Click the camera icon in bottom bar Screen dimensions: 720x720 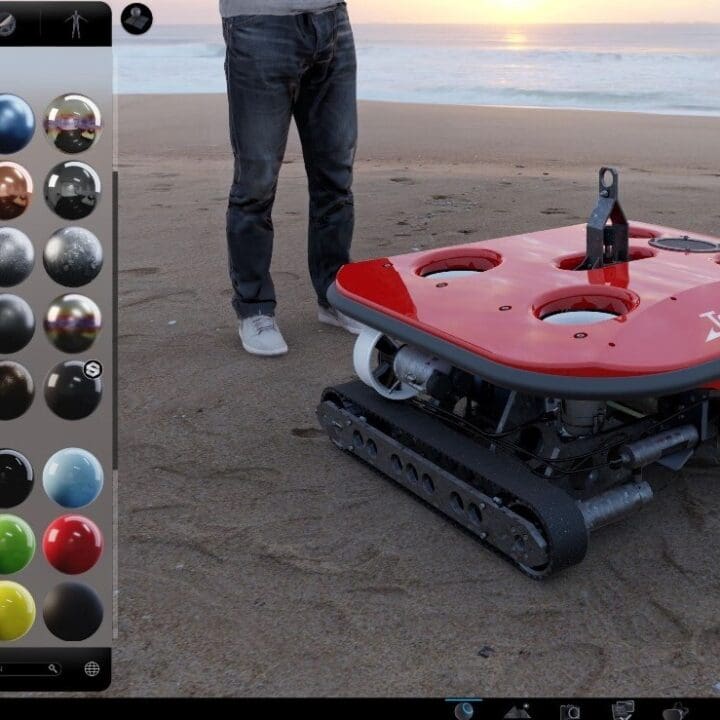tap(570, 711)
